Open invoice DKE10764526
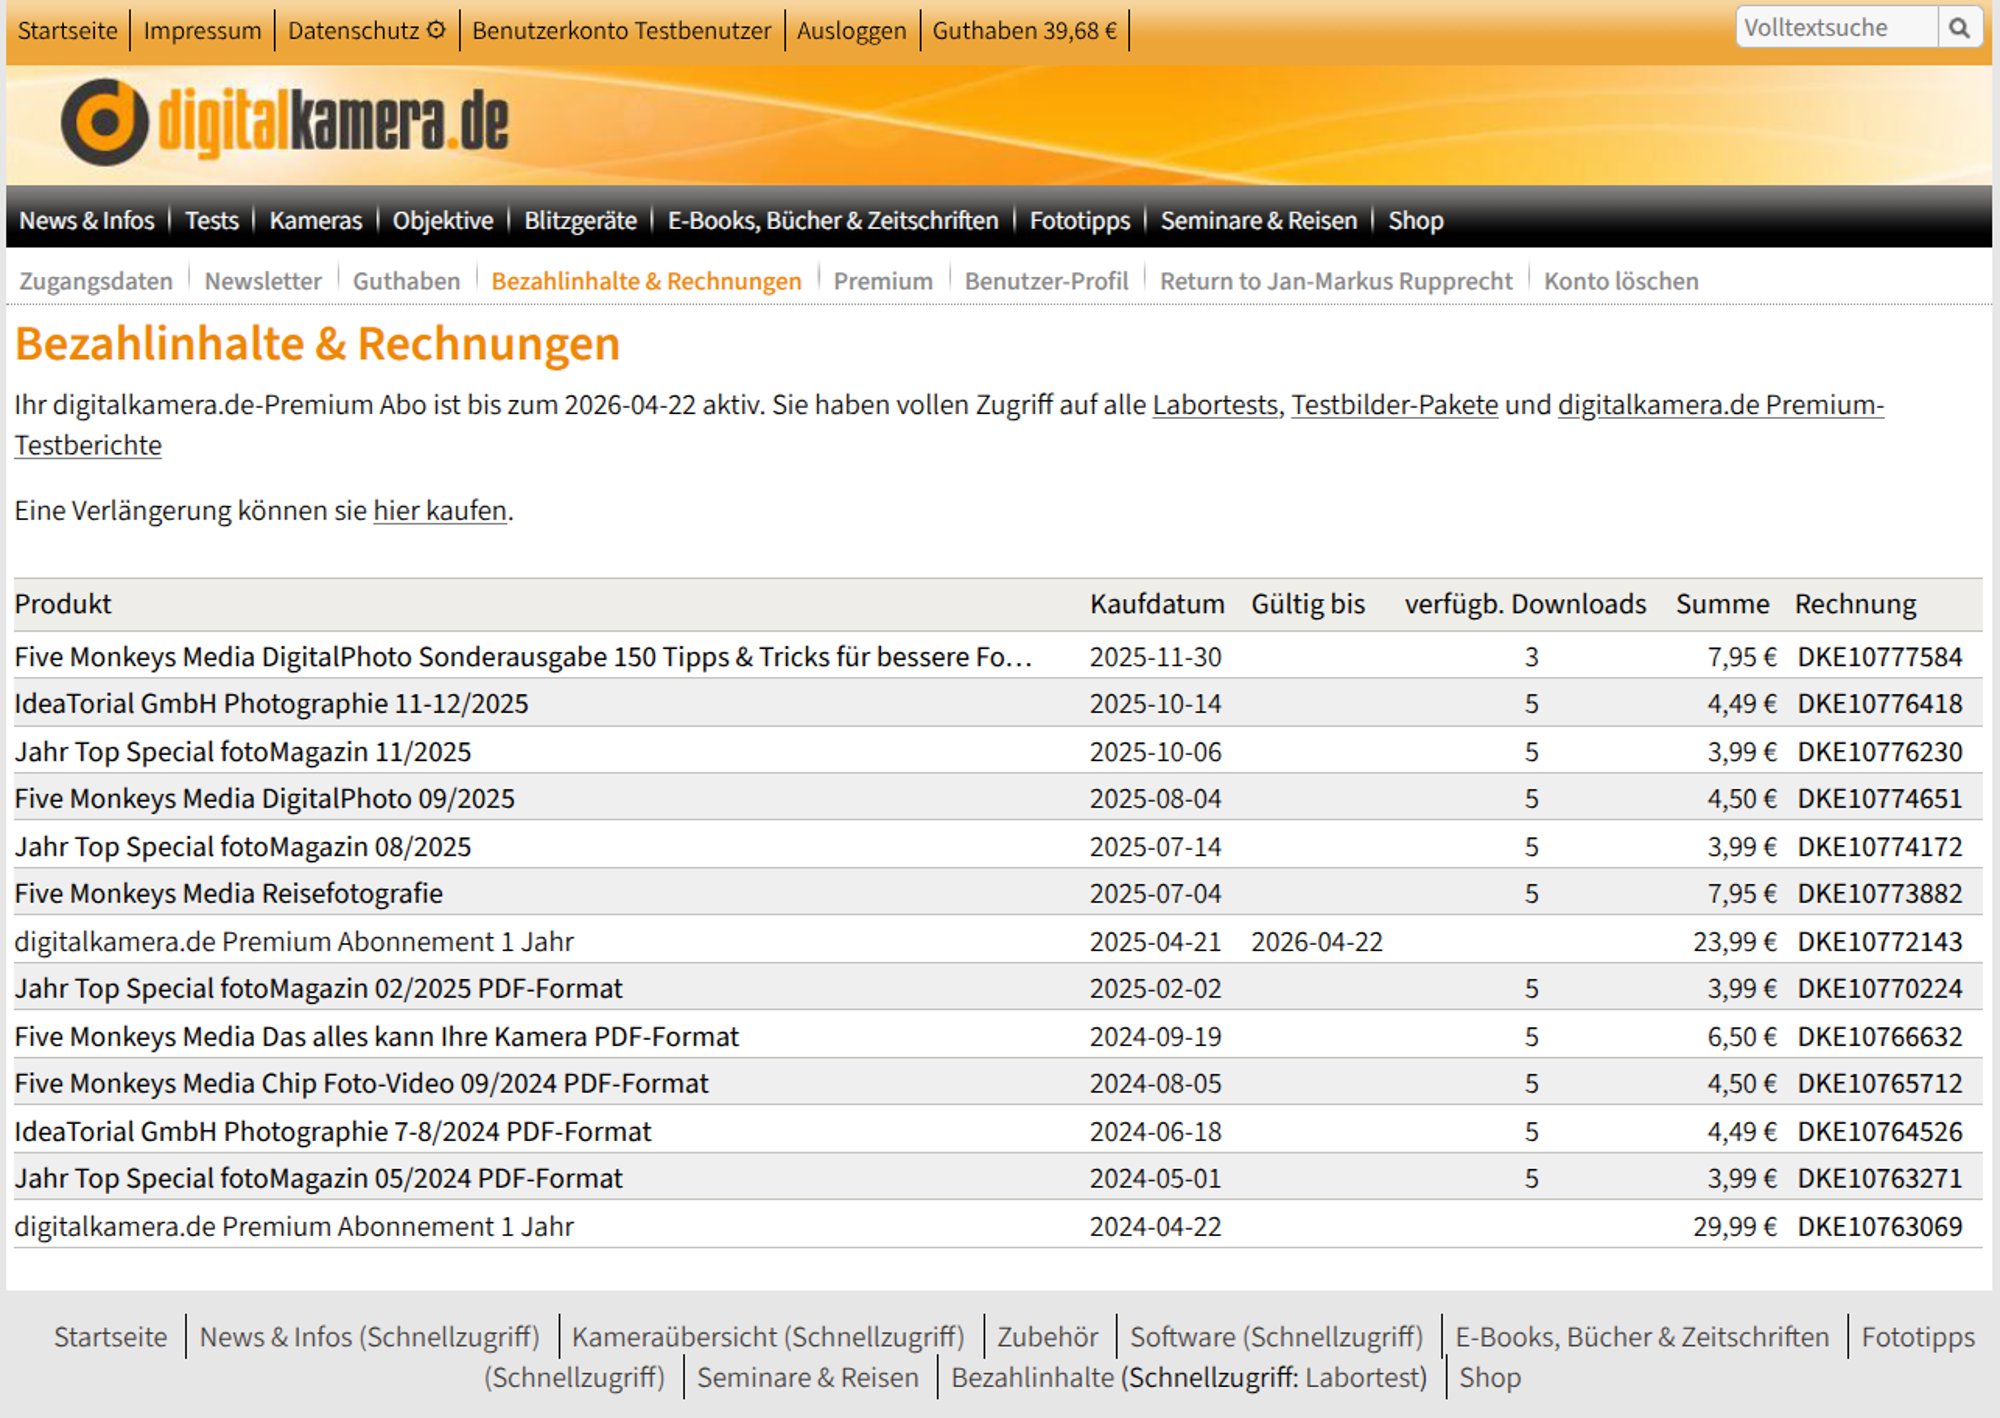The width and height of the screenshot is (2000, 1418). click(x=1880, y=1132)
